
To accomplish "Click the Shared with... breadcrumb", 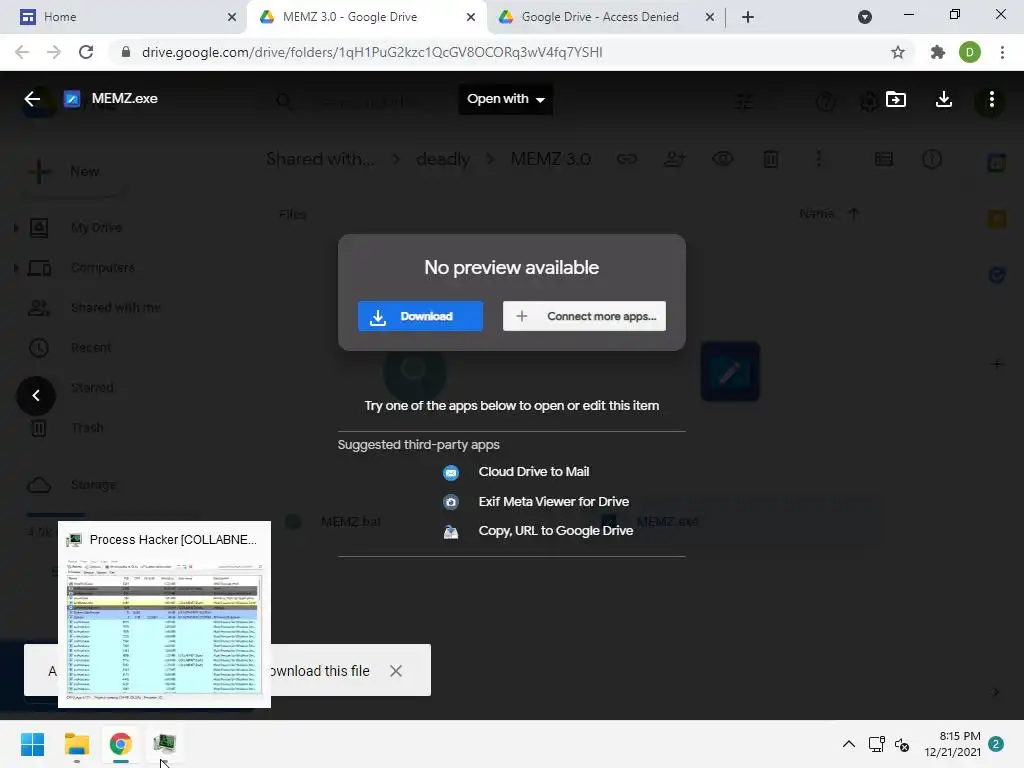I will [x=320, y=159].
